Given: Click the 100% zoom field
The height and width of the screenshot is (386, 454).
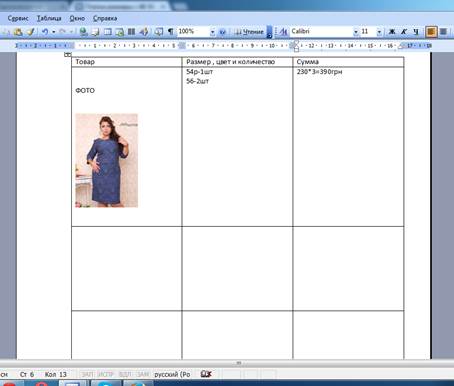Looking at the screenshot, I should coord(193,31).
